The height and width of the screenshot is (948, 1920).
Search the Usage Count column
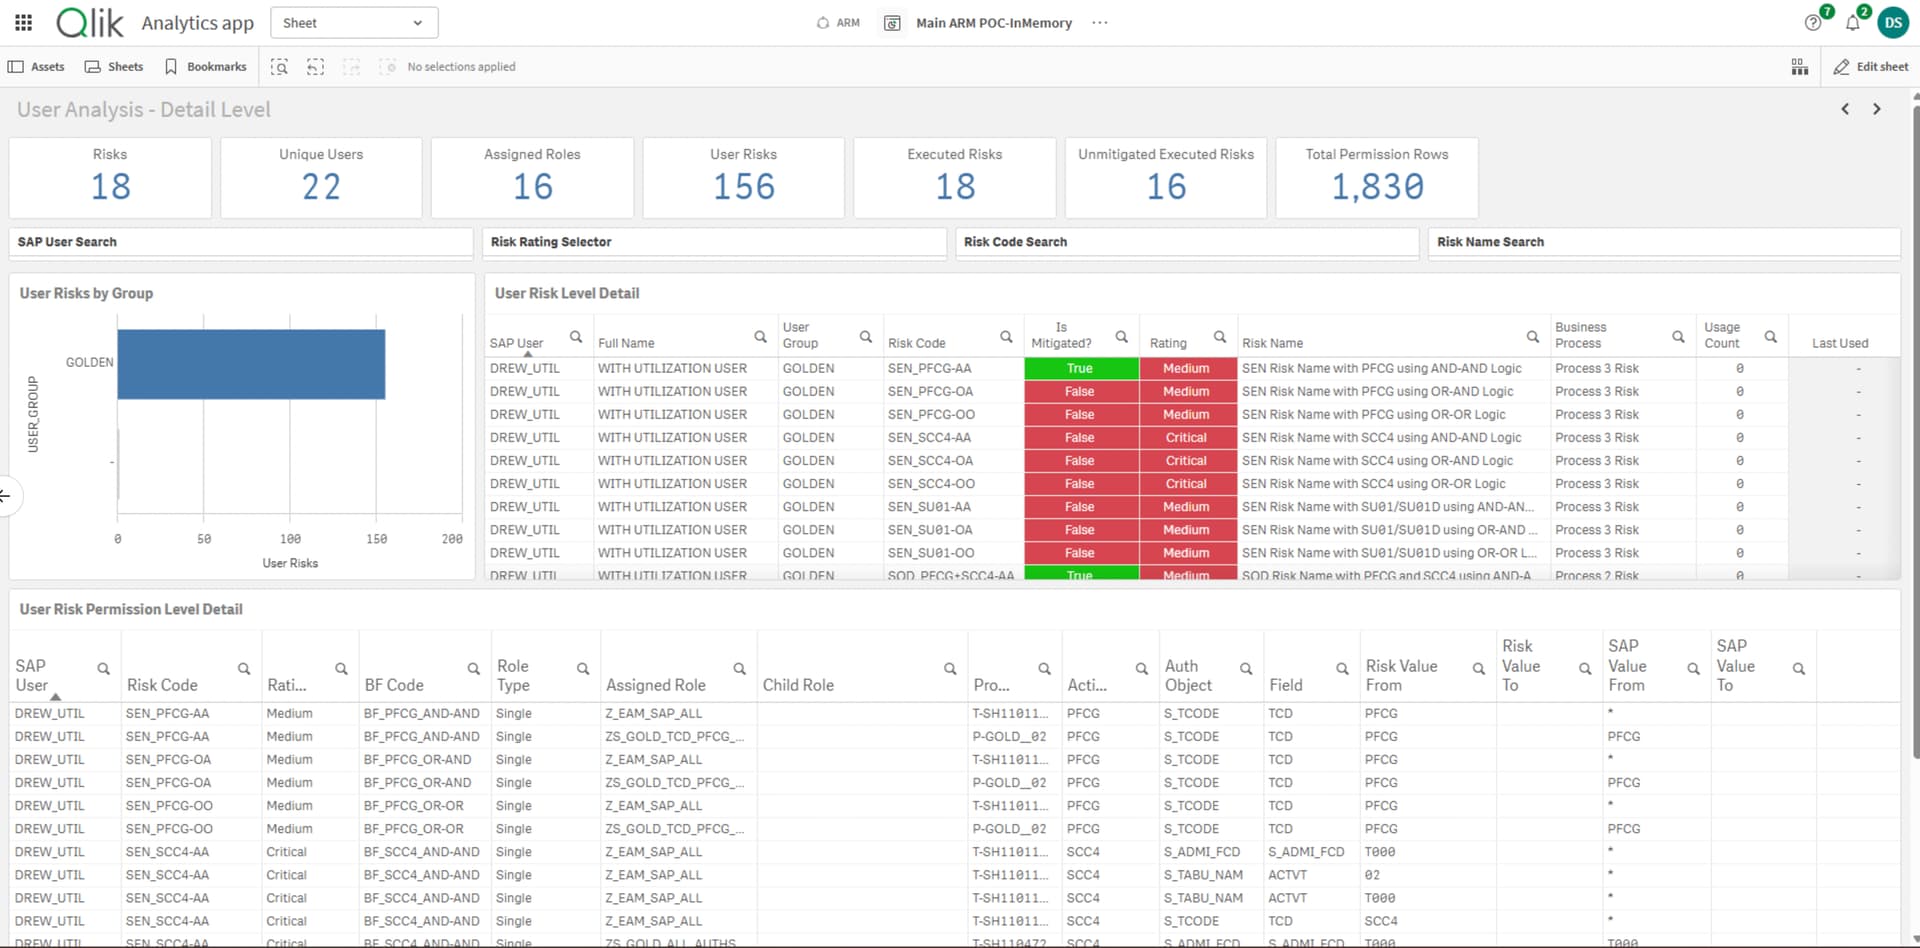(1770, 337)
